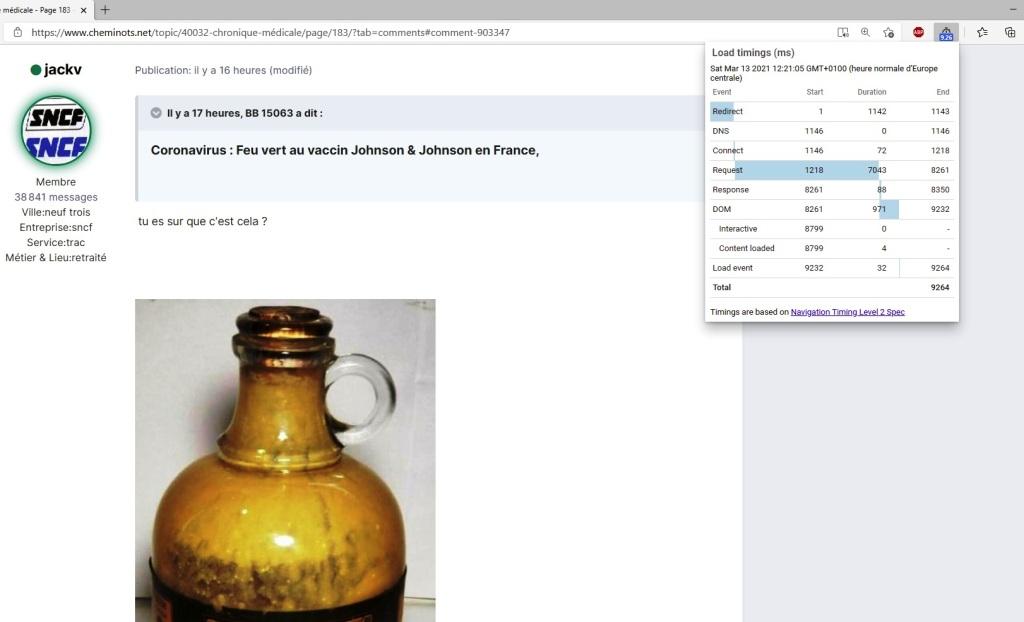
Task: Open a new tab with plus button
Action: coord(105,10)
